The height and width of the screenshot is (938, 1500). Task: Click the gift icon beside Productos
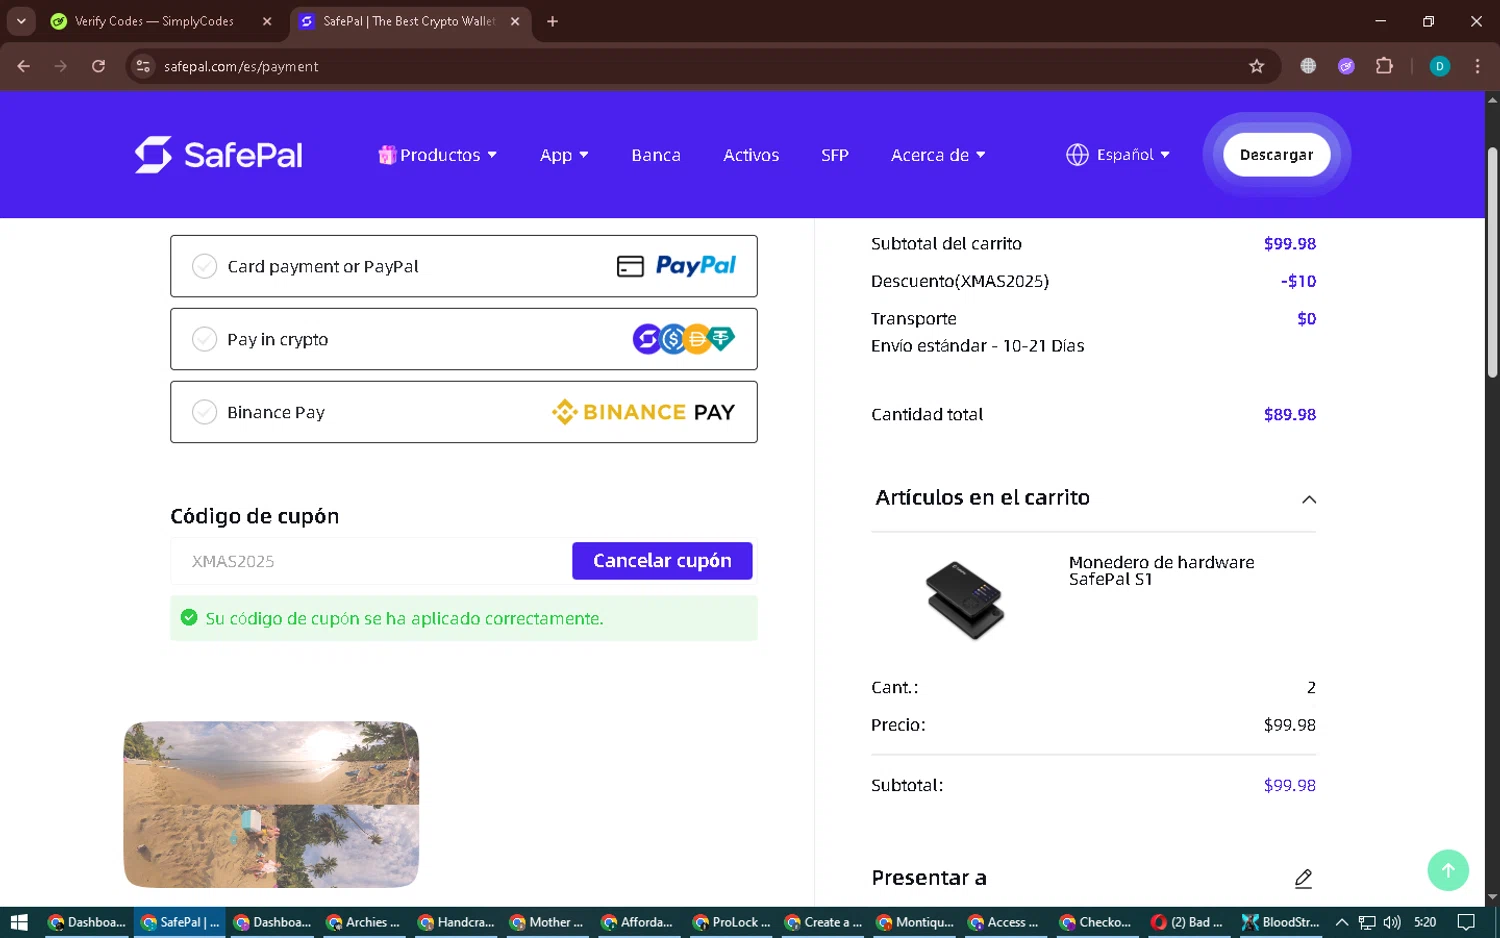click(386, 155)
